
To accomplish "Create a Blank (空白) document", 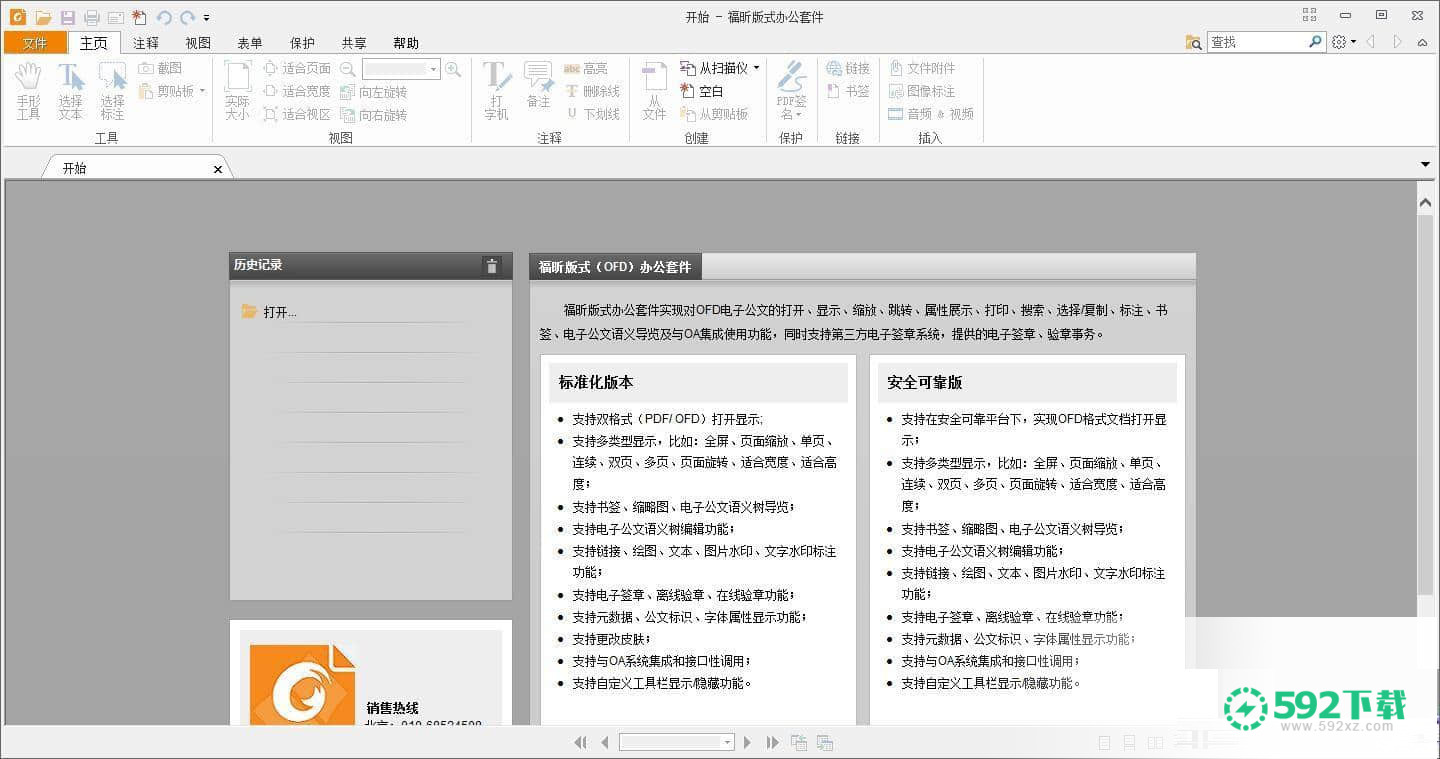I will pyautogui.click(x=701, y=91).
